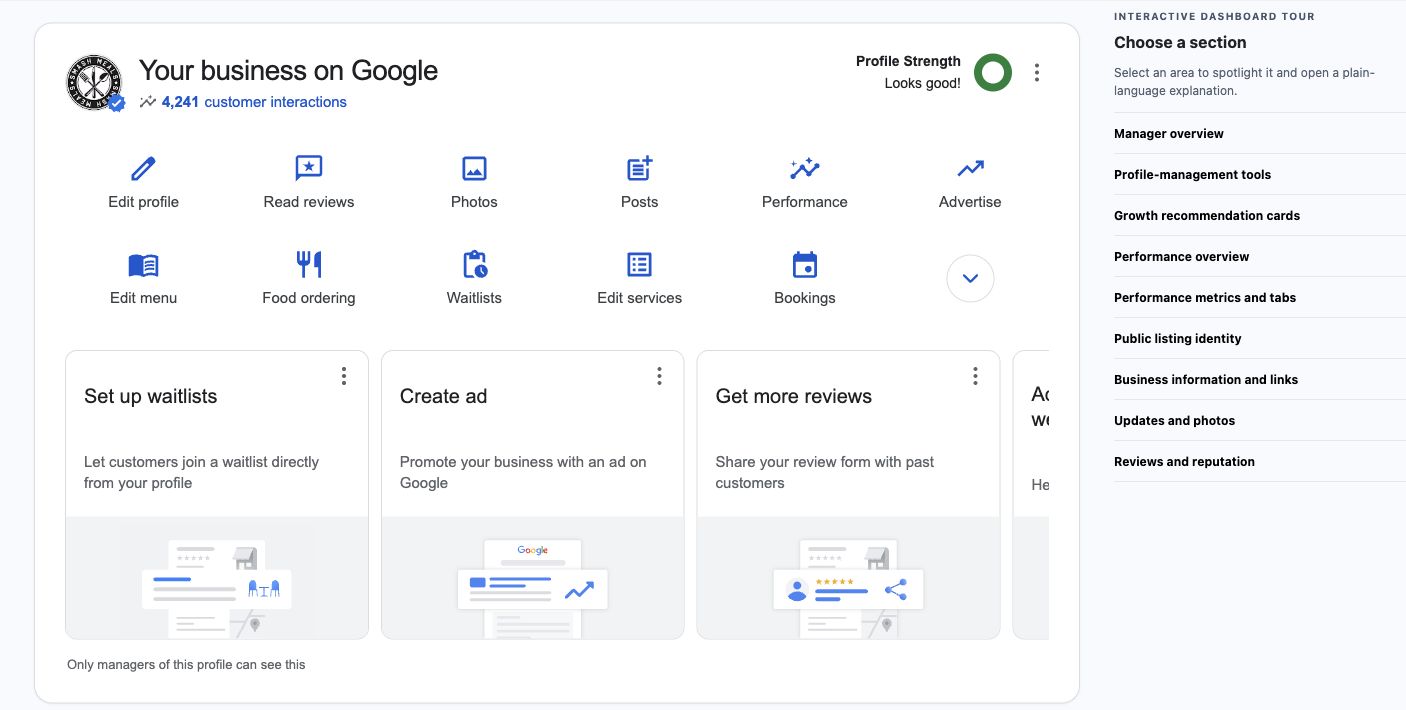Click the Profile Strength Looks good text
This screenshot has height=710, width=1406.
(908, 72)
